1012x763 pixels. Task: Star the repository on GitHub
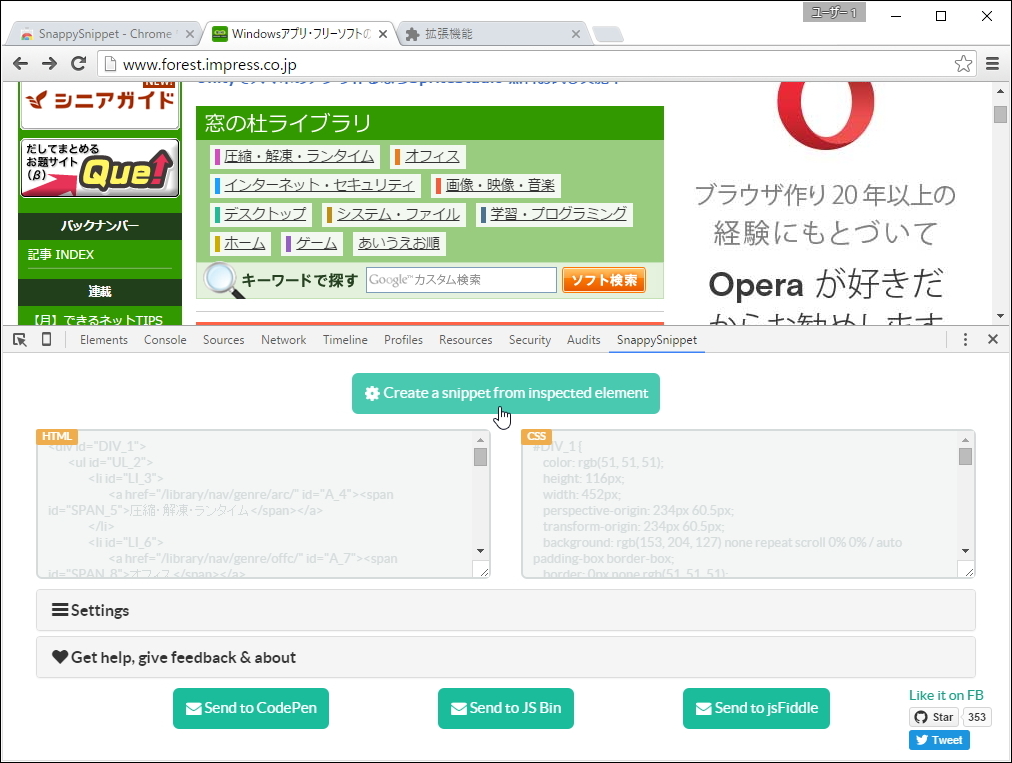click(x=932, y=716)
